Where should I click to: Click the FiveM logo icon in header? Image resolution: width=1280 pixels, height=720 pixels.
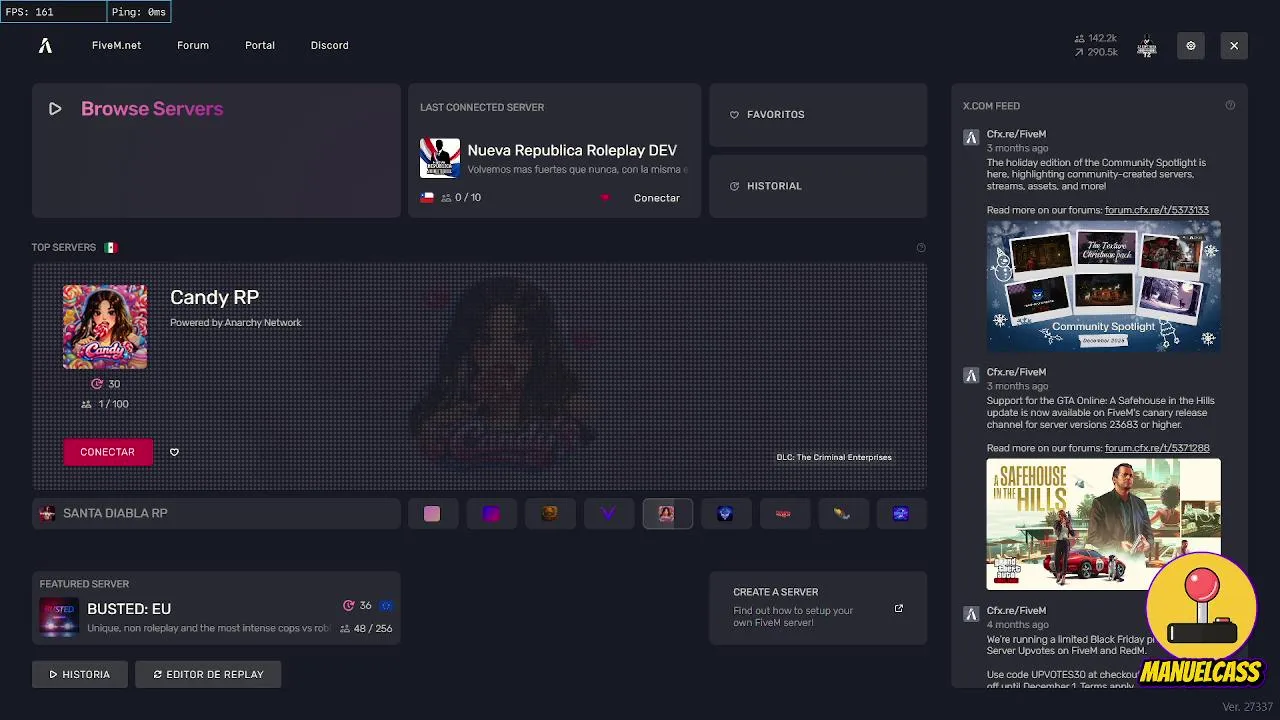click(x=45, y=45)
